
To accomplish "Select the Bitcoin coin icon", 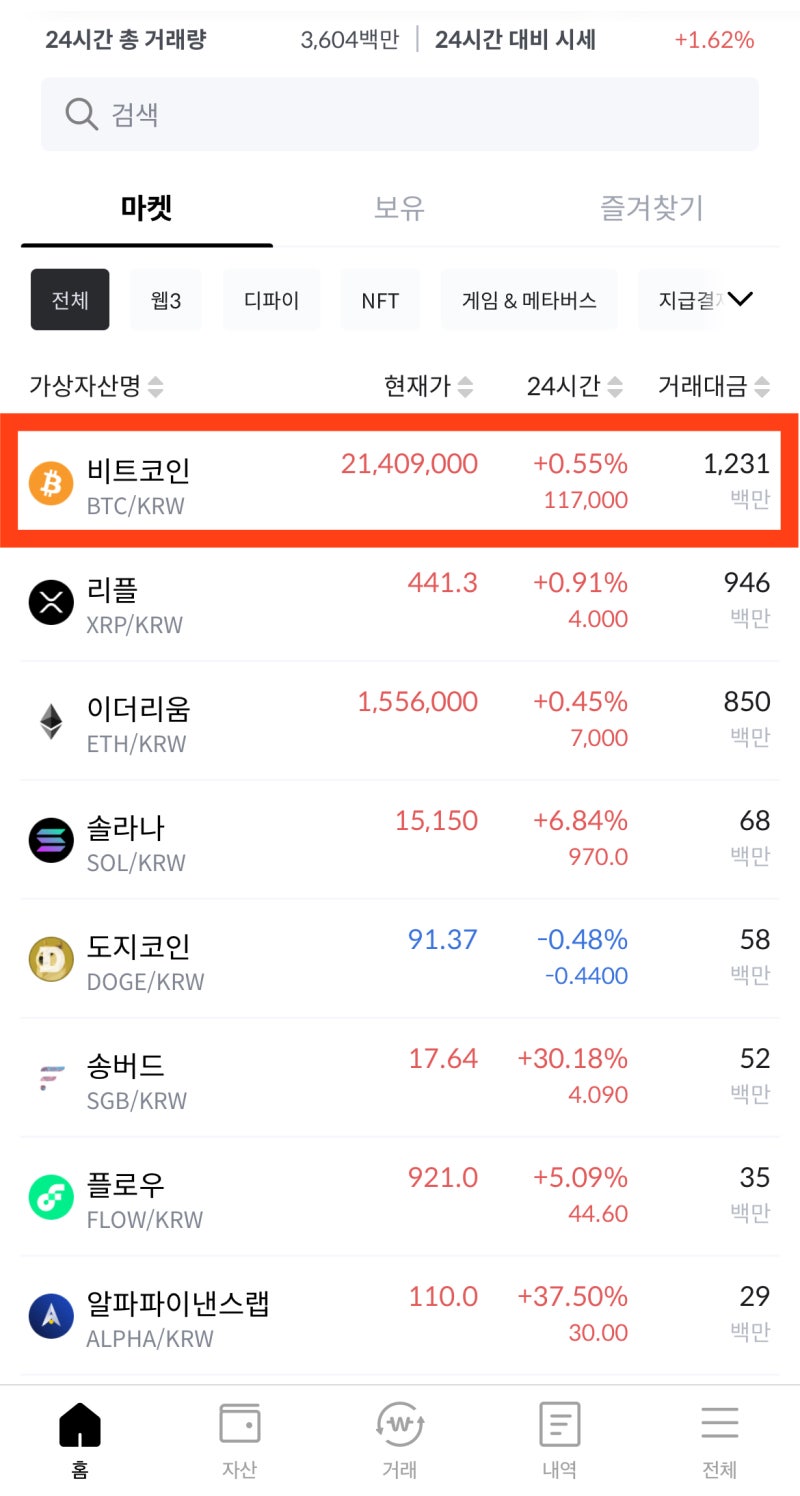I will [50, 481].
